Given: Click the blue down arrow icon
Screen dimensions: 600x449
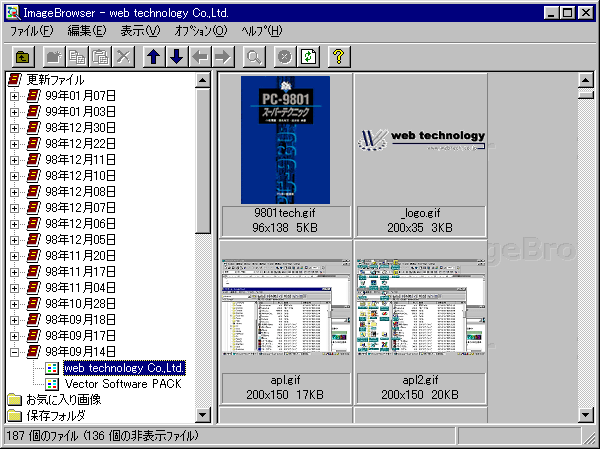Looking at the screenshot, I should pos(177,57).
